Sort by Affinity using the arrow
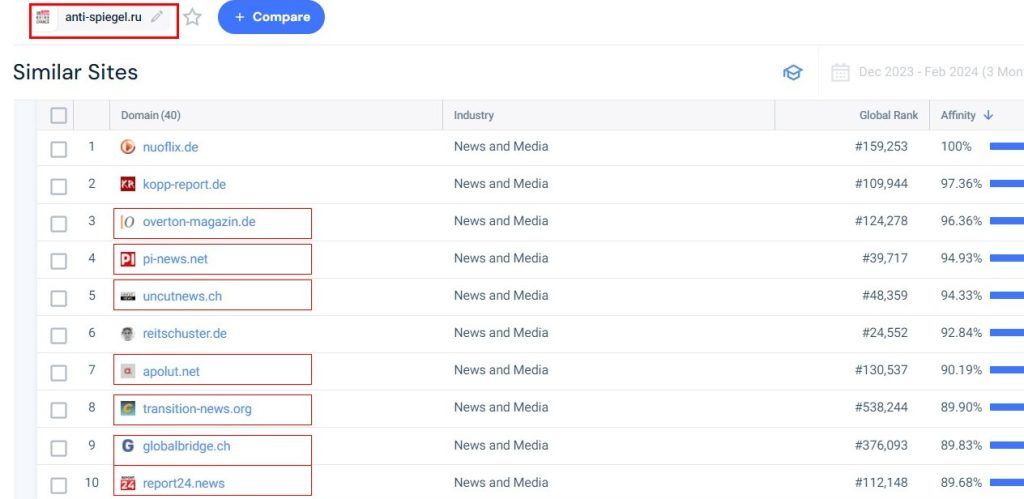This screenshot has width=1024, height=499. click(988, 115)
